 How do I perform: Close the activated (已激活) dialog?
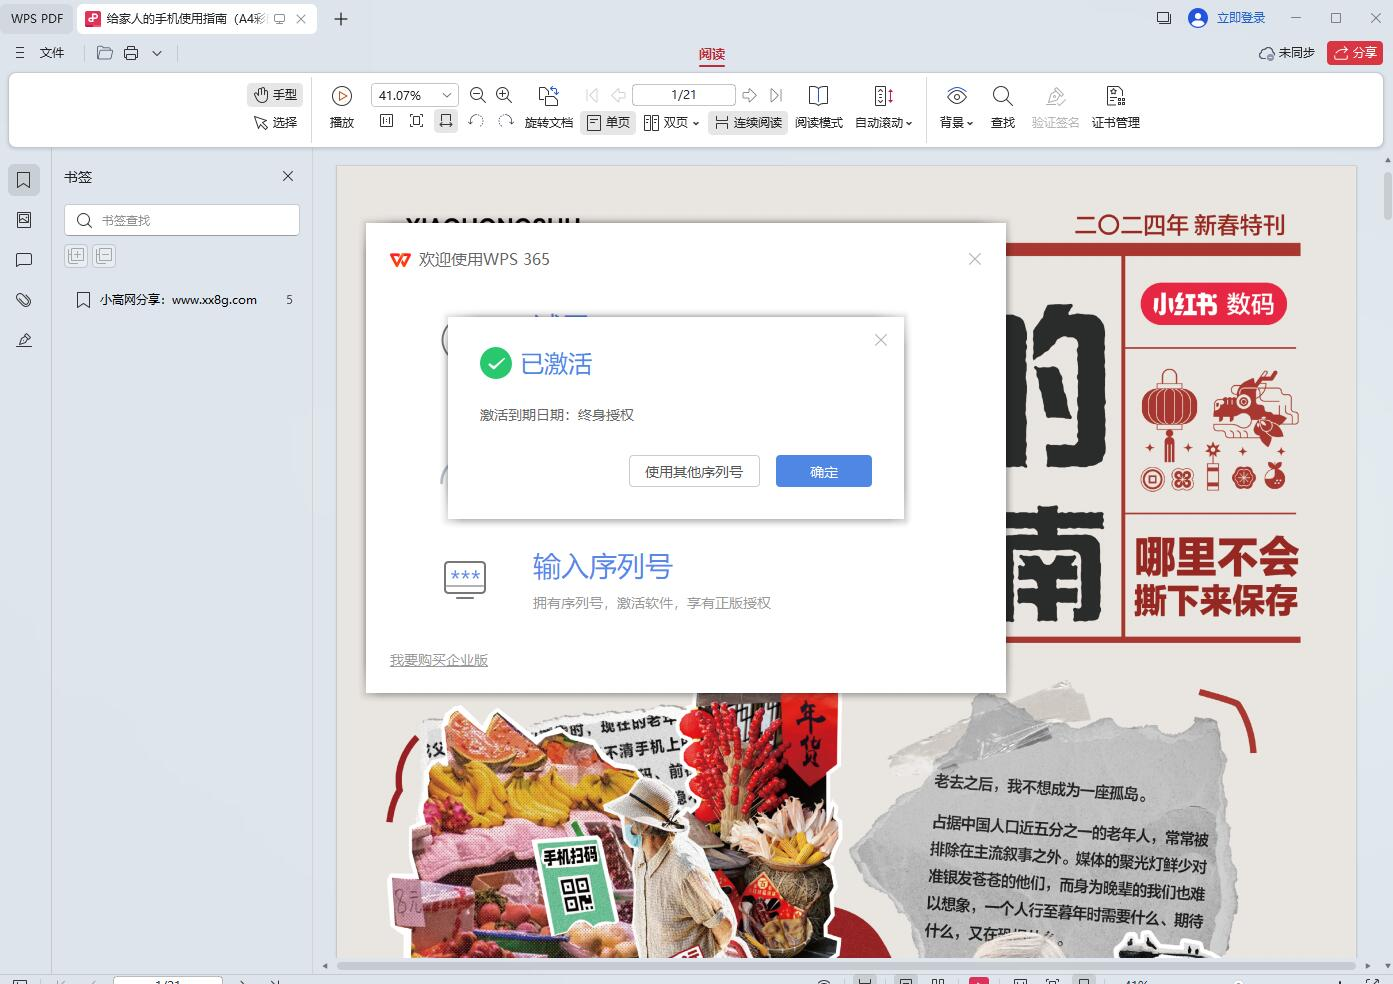(x=881, y=340)
